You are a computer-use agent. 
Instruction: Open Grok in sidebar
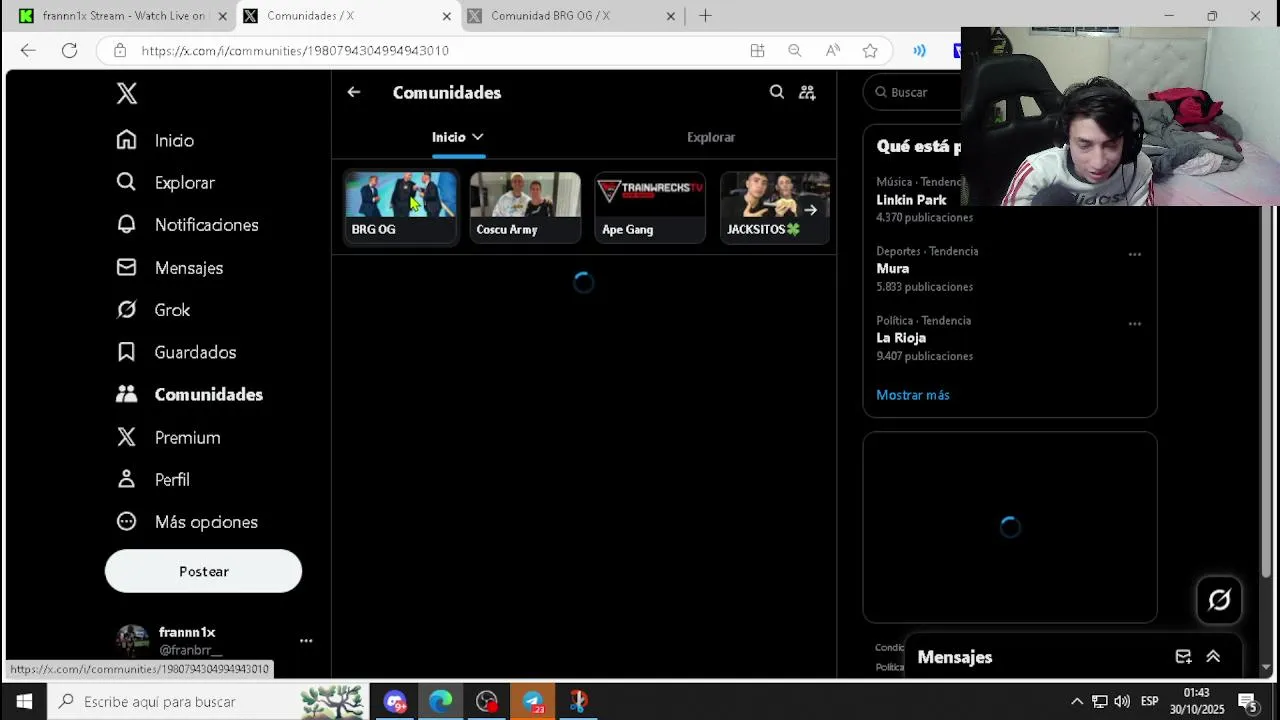click(x=153, y=310)
